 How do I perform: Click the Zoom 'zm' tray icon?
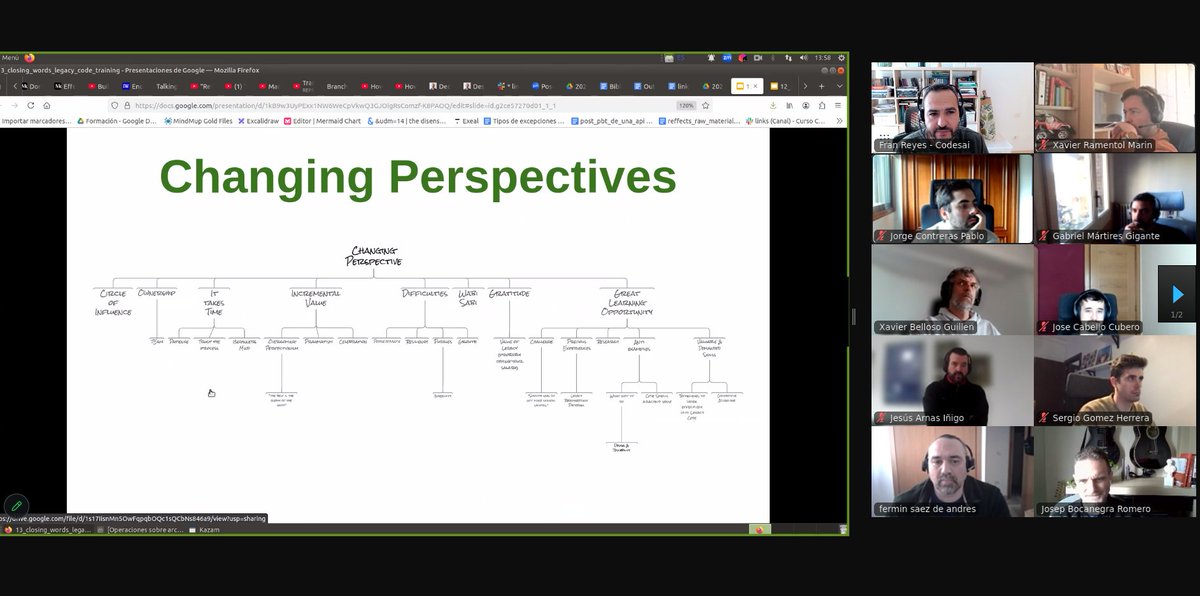coord(727,57)
